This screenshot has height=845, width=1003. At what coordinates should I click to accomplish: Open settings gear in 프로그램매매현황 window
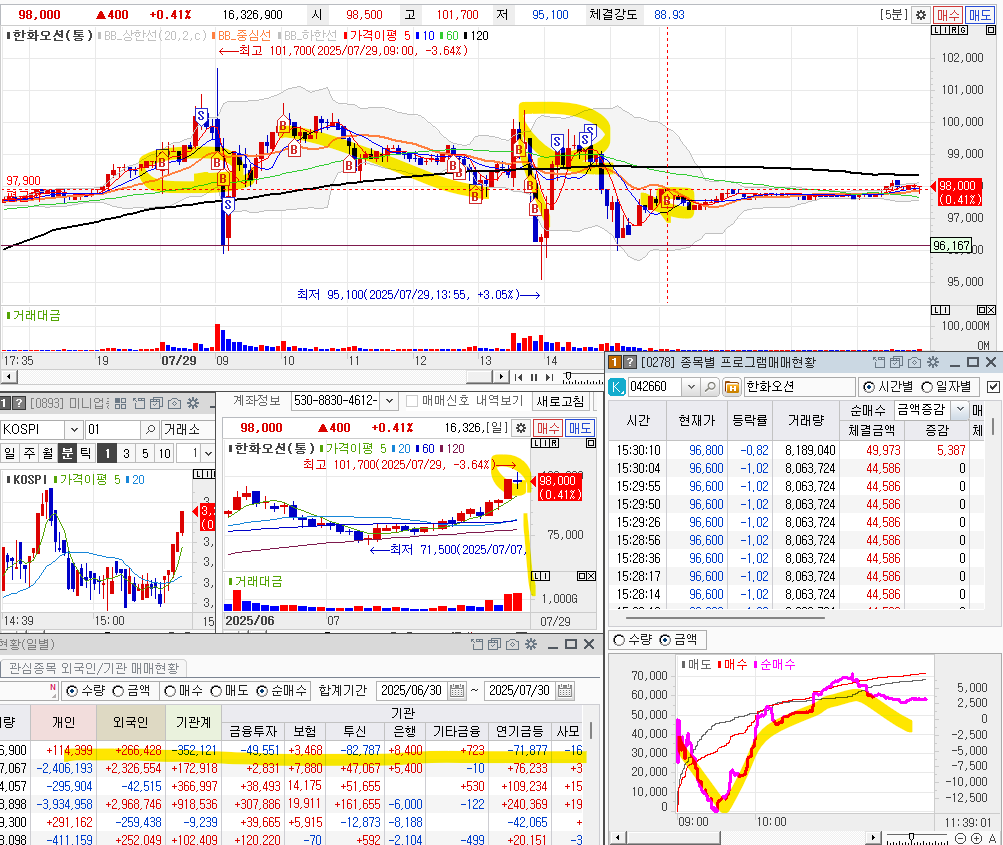tap(933, 363)
